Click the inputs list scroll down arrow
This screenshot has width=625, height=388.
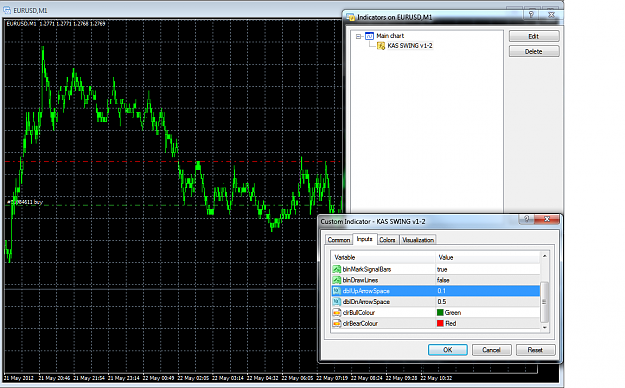point(544,327)
